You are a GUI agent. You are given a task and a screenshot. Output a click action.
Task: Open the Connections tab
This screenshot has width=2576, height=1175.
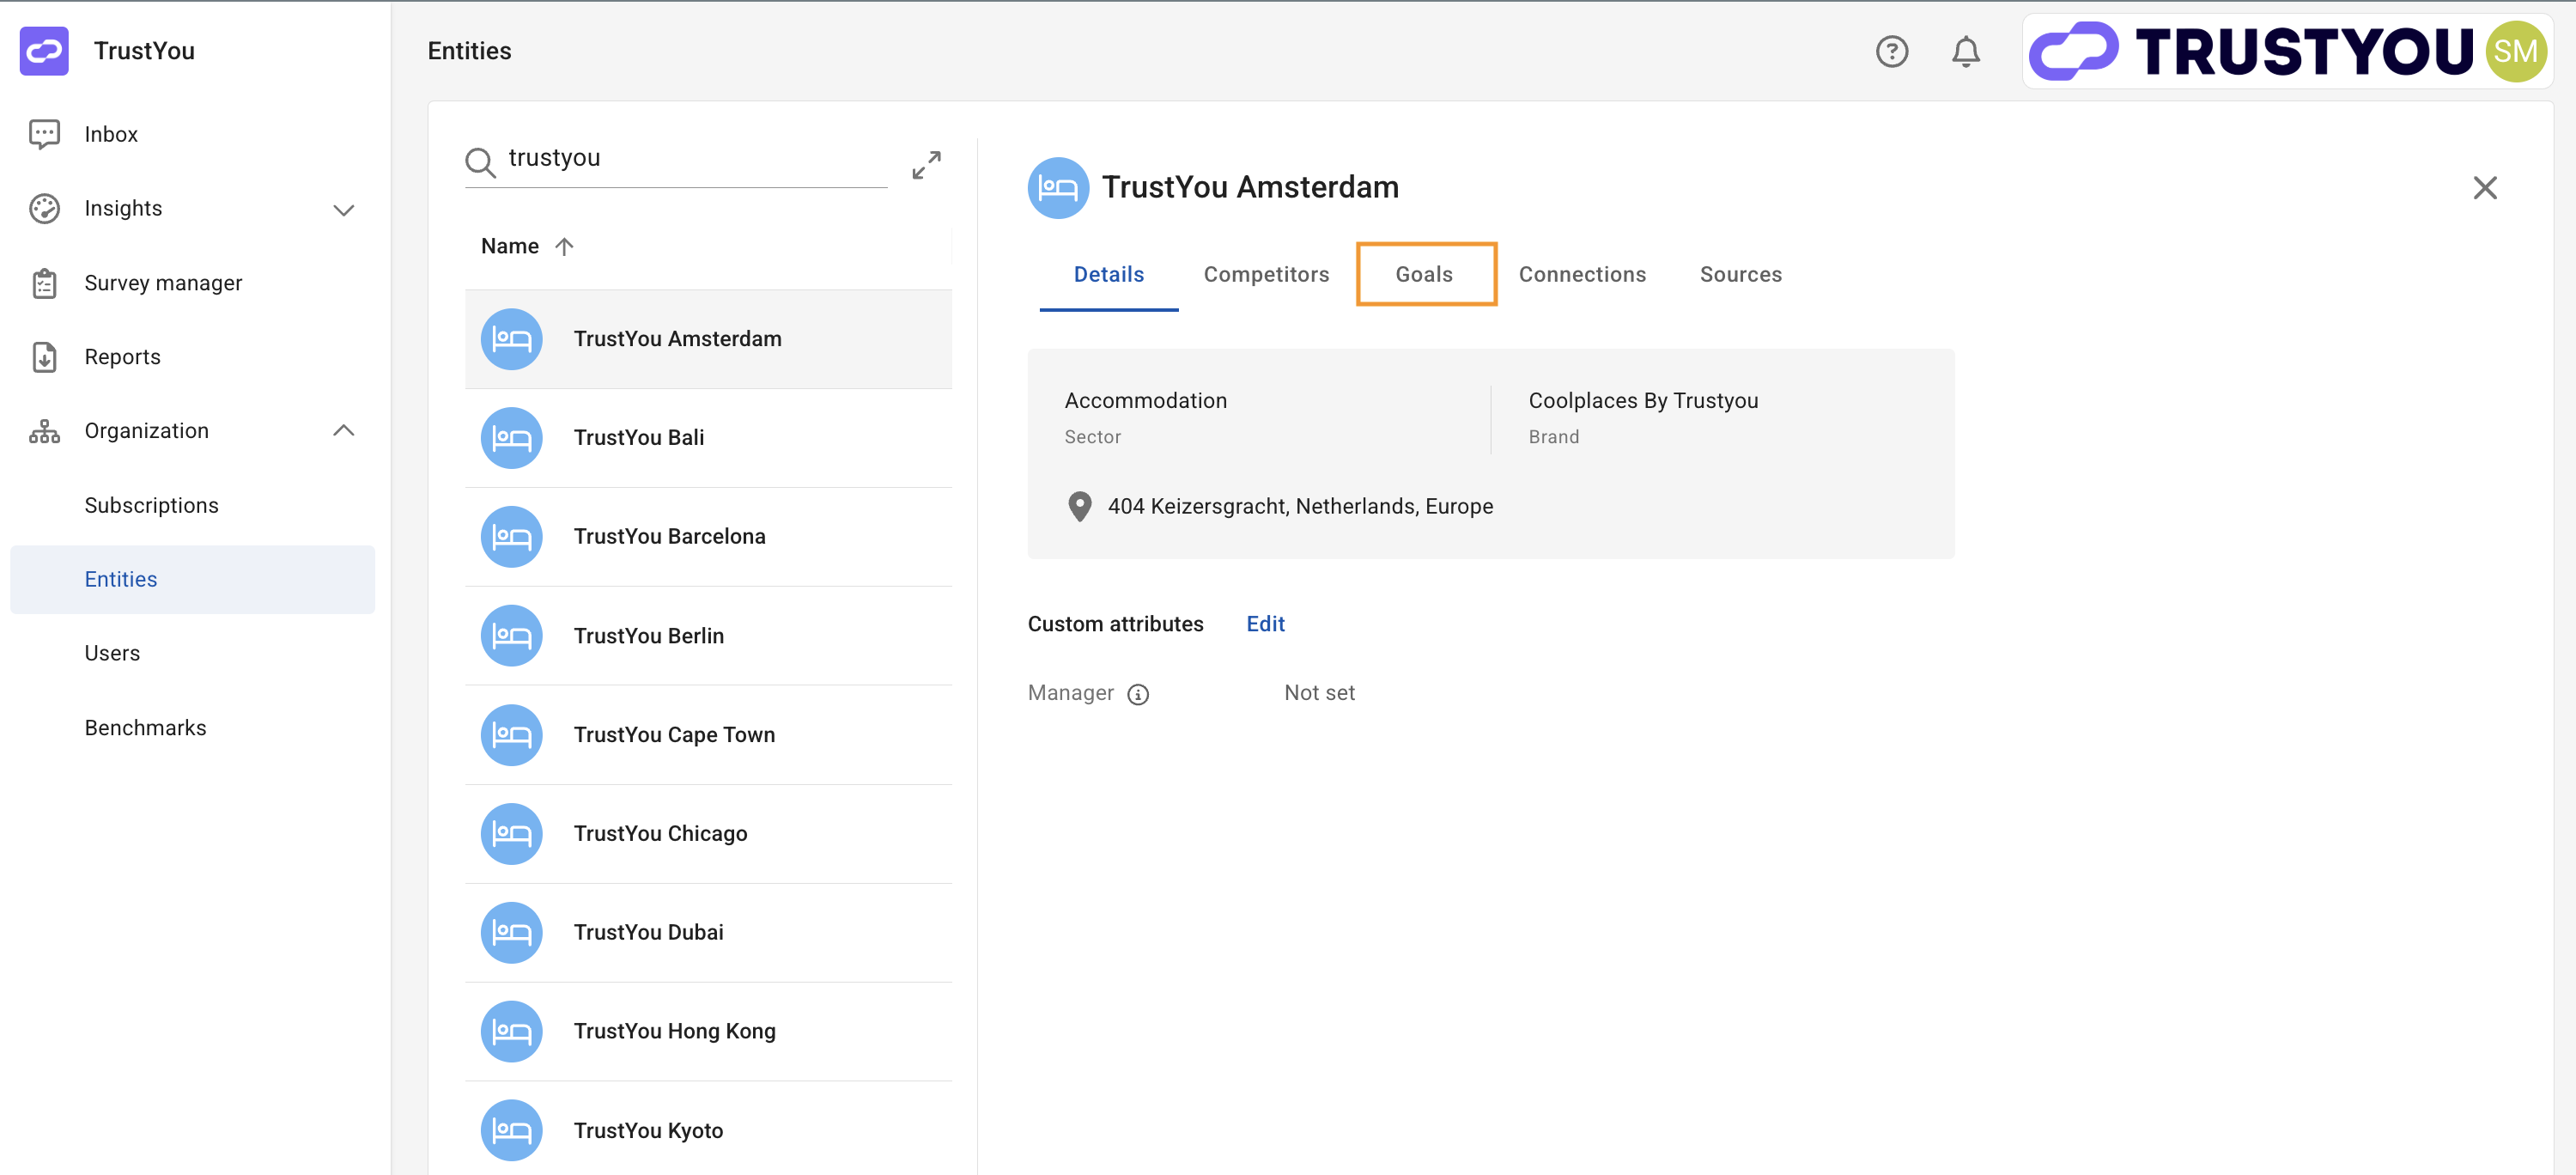tap(1582, 275)
